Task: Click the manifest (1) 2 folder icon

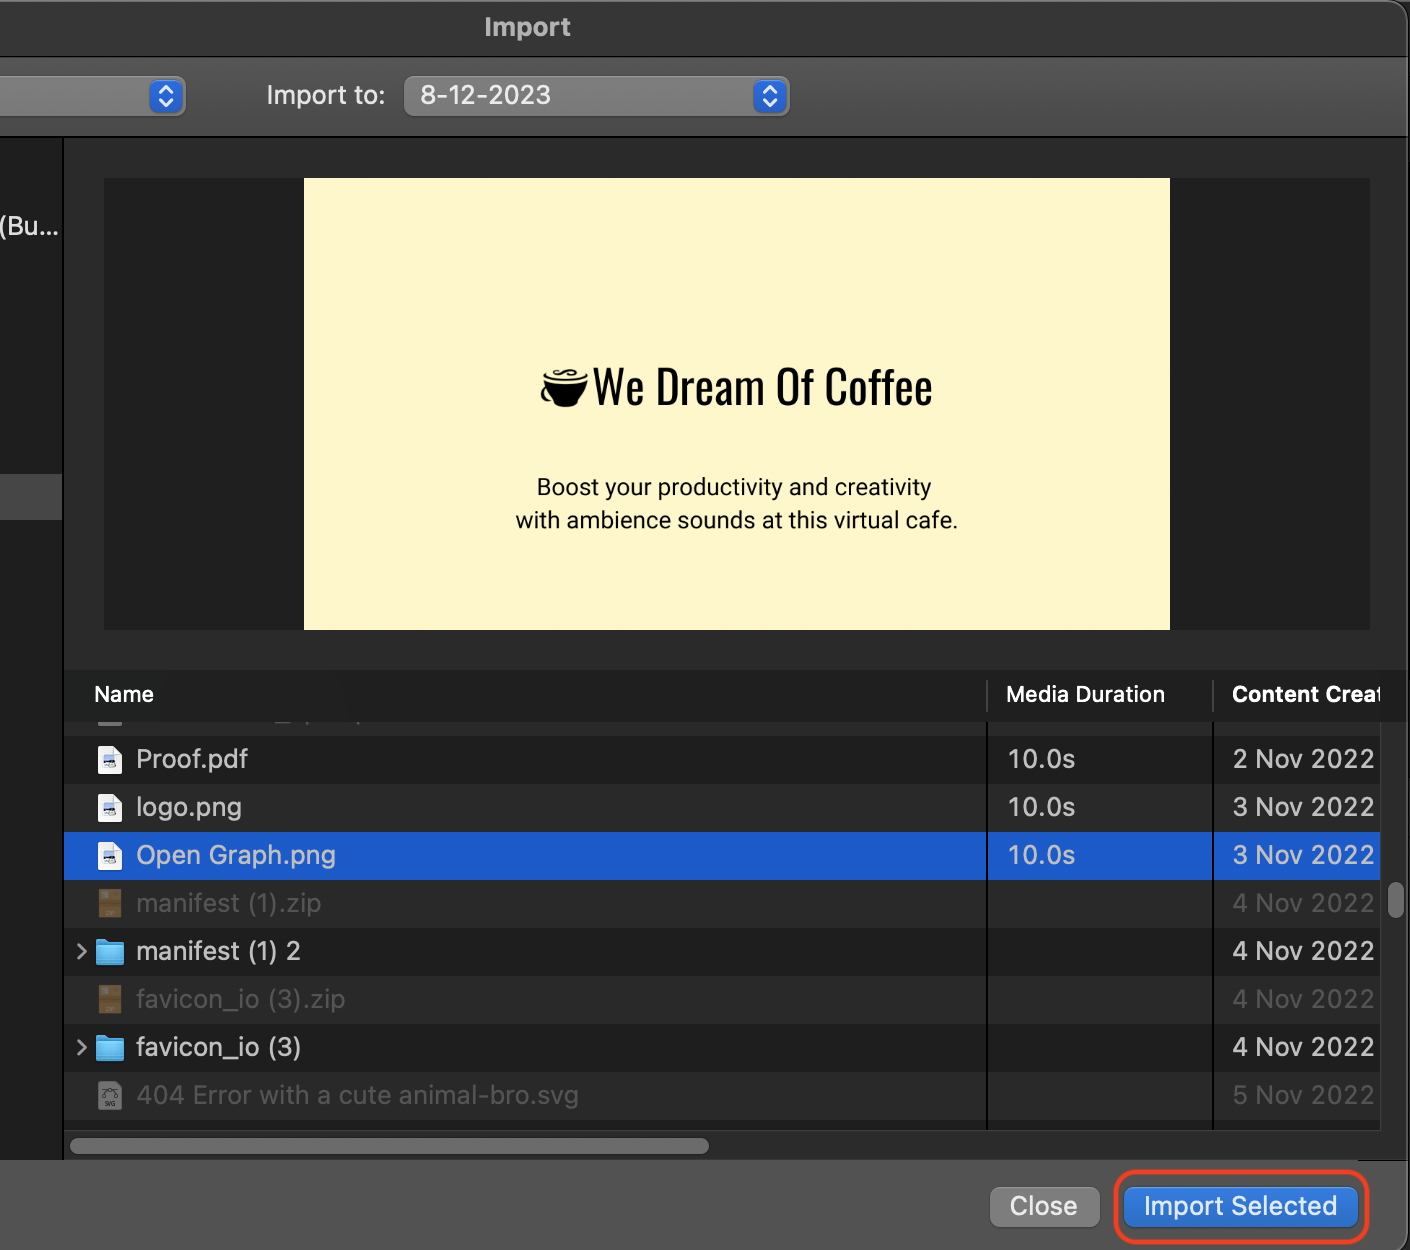Action: [x=110, y=951]
